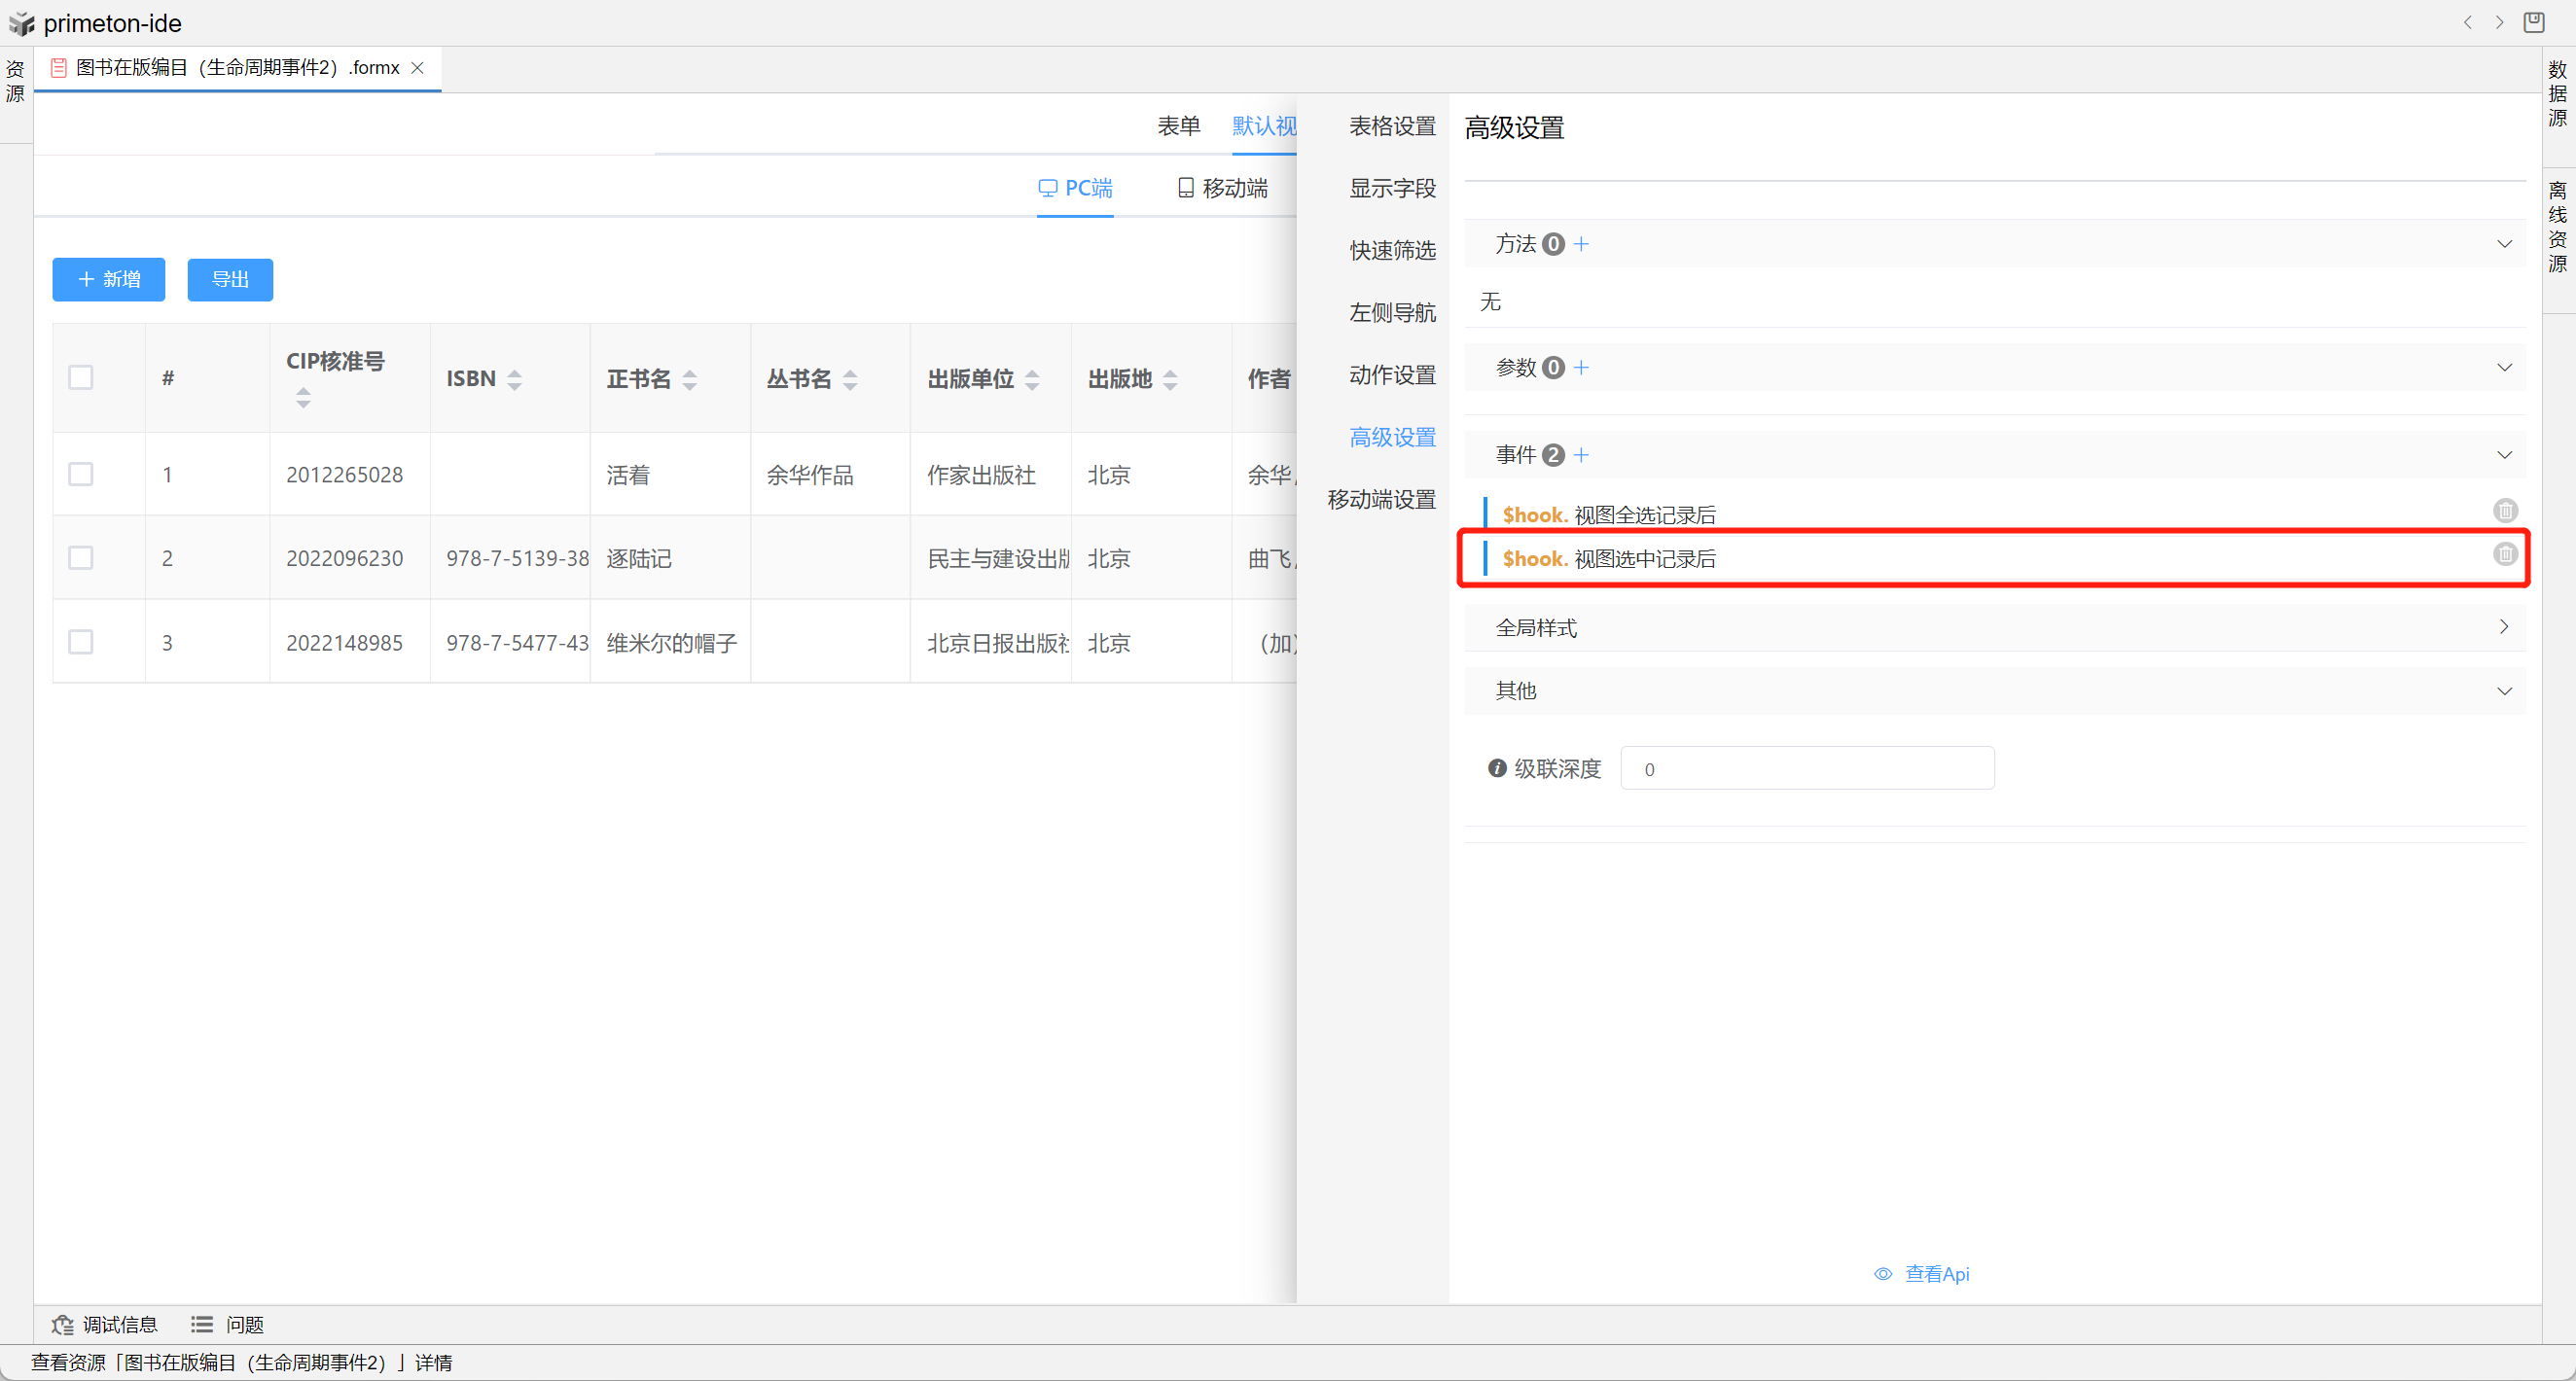Add a new event with plus icon
This screenshot has height=1381, width=2576.
1581,455
